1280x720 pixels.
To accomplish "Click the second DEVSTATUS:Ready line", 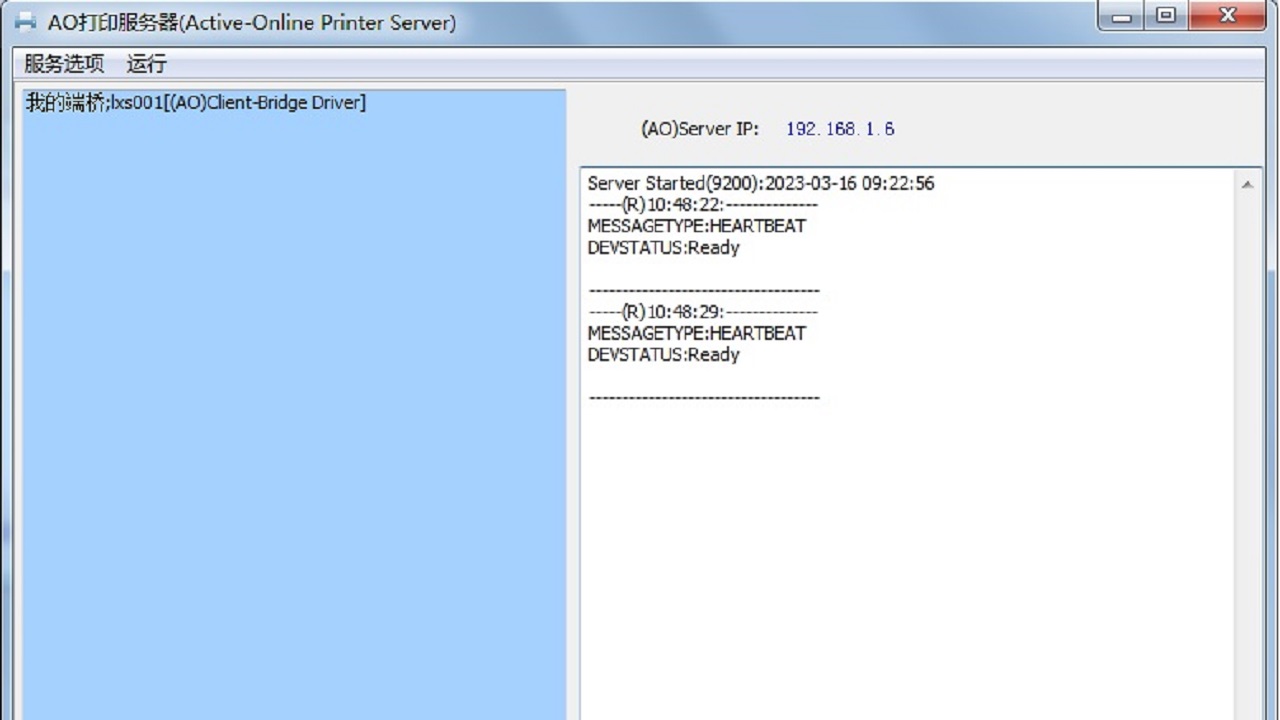I will 663,355.
